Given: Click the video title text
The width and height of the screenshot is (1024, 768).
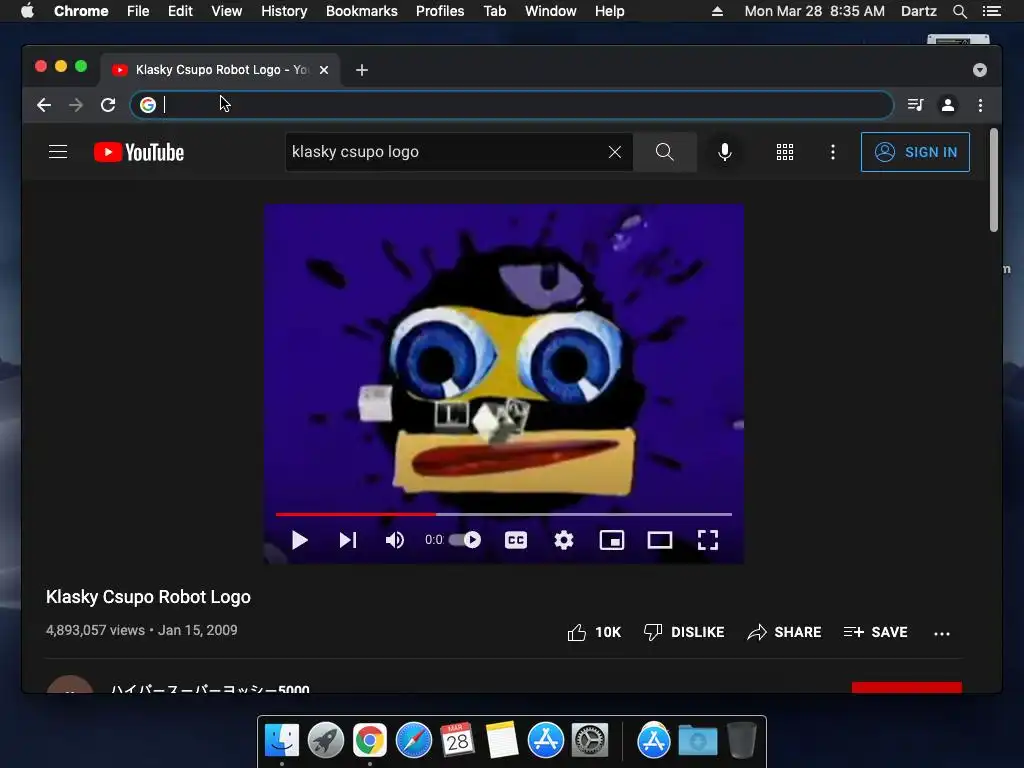Looking at the screenshot, I should click(148, 597).
